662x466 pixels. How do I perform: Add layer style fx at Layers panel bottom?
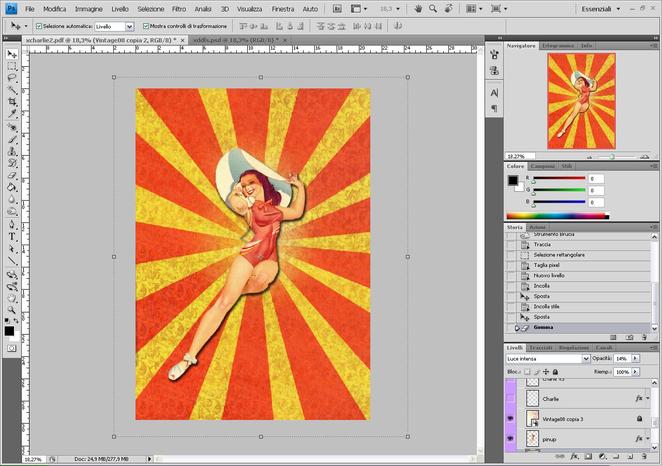(x=574, y=456)
